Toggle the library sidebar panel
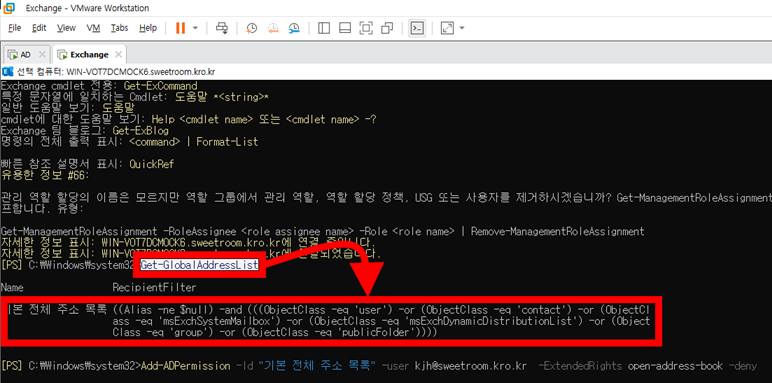Screen dimensions: 772x383 [323, 28]
